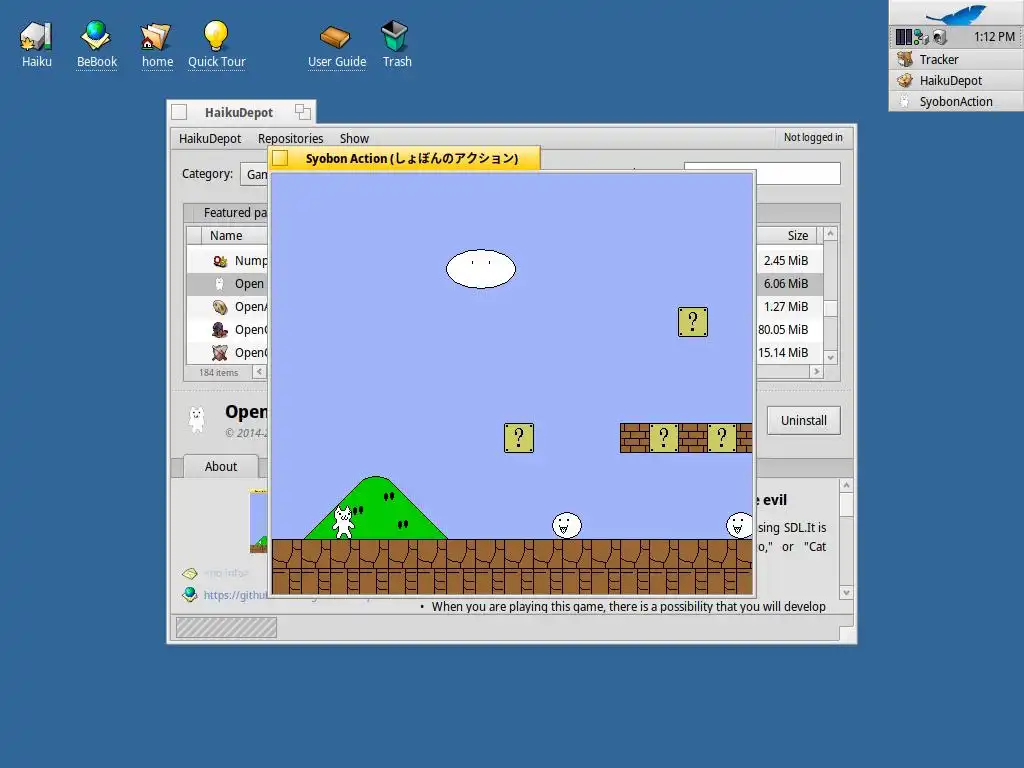Click the smiling round enemy near center
Viewport: 1024px width, 768px height.
coord(567,525)
